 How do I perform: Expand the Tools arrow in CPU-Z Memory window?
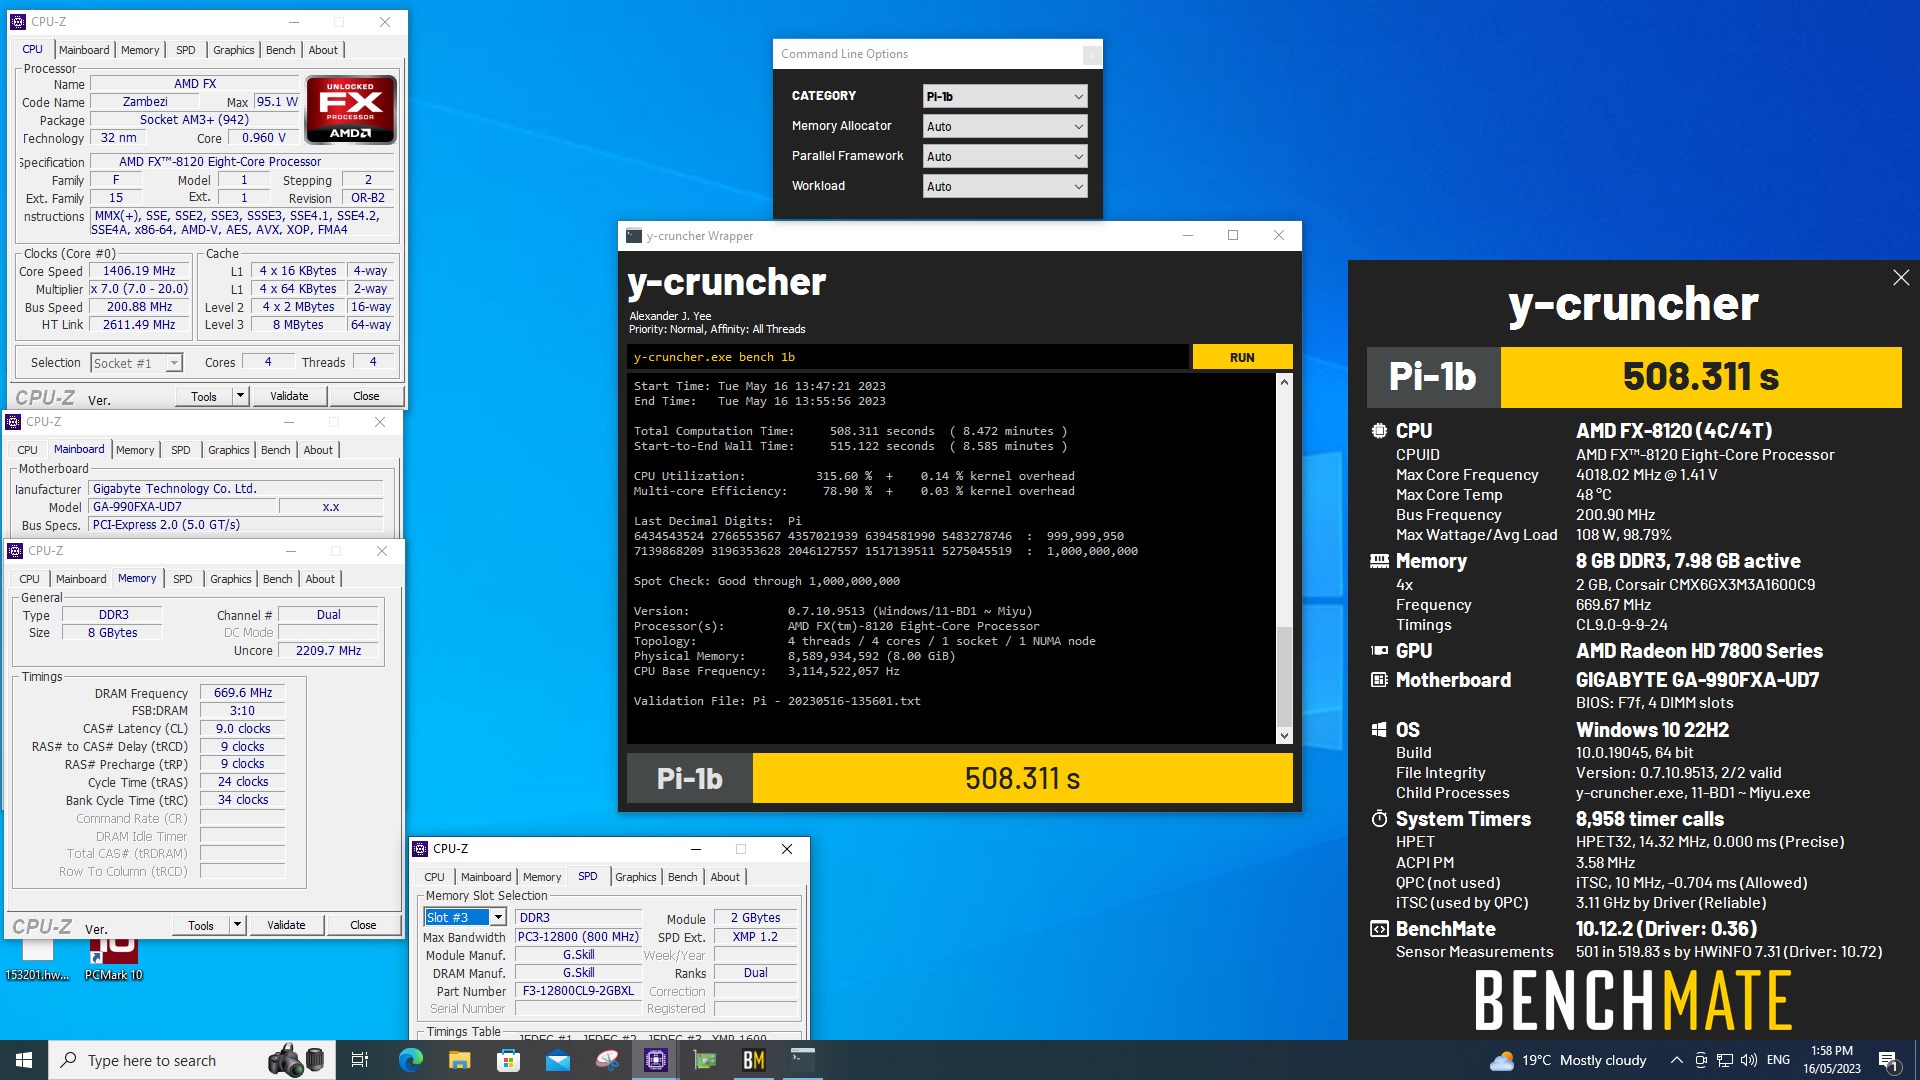pos(237,925)
